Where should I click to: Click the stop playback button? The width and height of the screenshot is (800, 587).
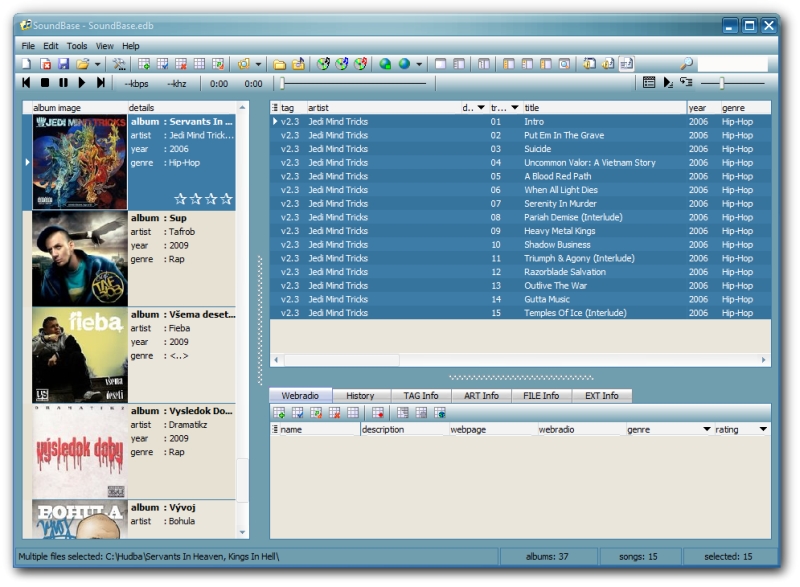(x=45, y=82)
